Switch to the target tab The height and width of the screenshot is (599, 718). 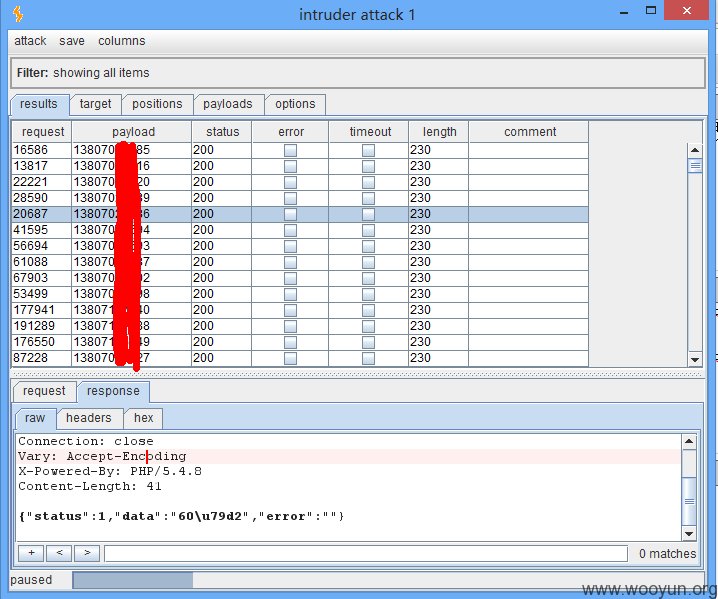coord(95,104)
